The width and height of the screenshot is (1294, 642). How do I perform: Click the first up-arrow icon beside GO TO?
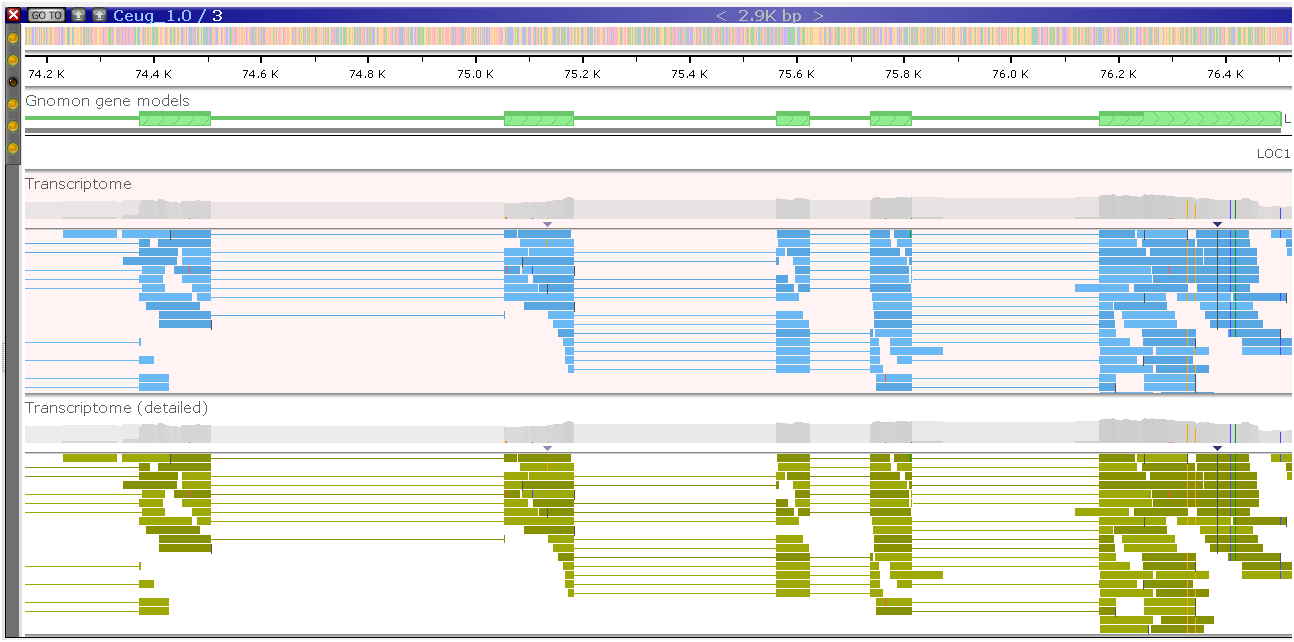pos(79,15)
